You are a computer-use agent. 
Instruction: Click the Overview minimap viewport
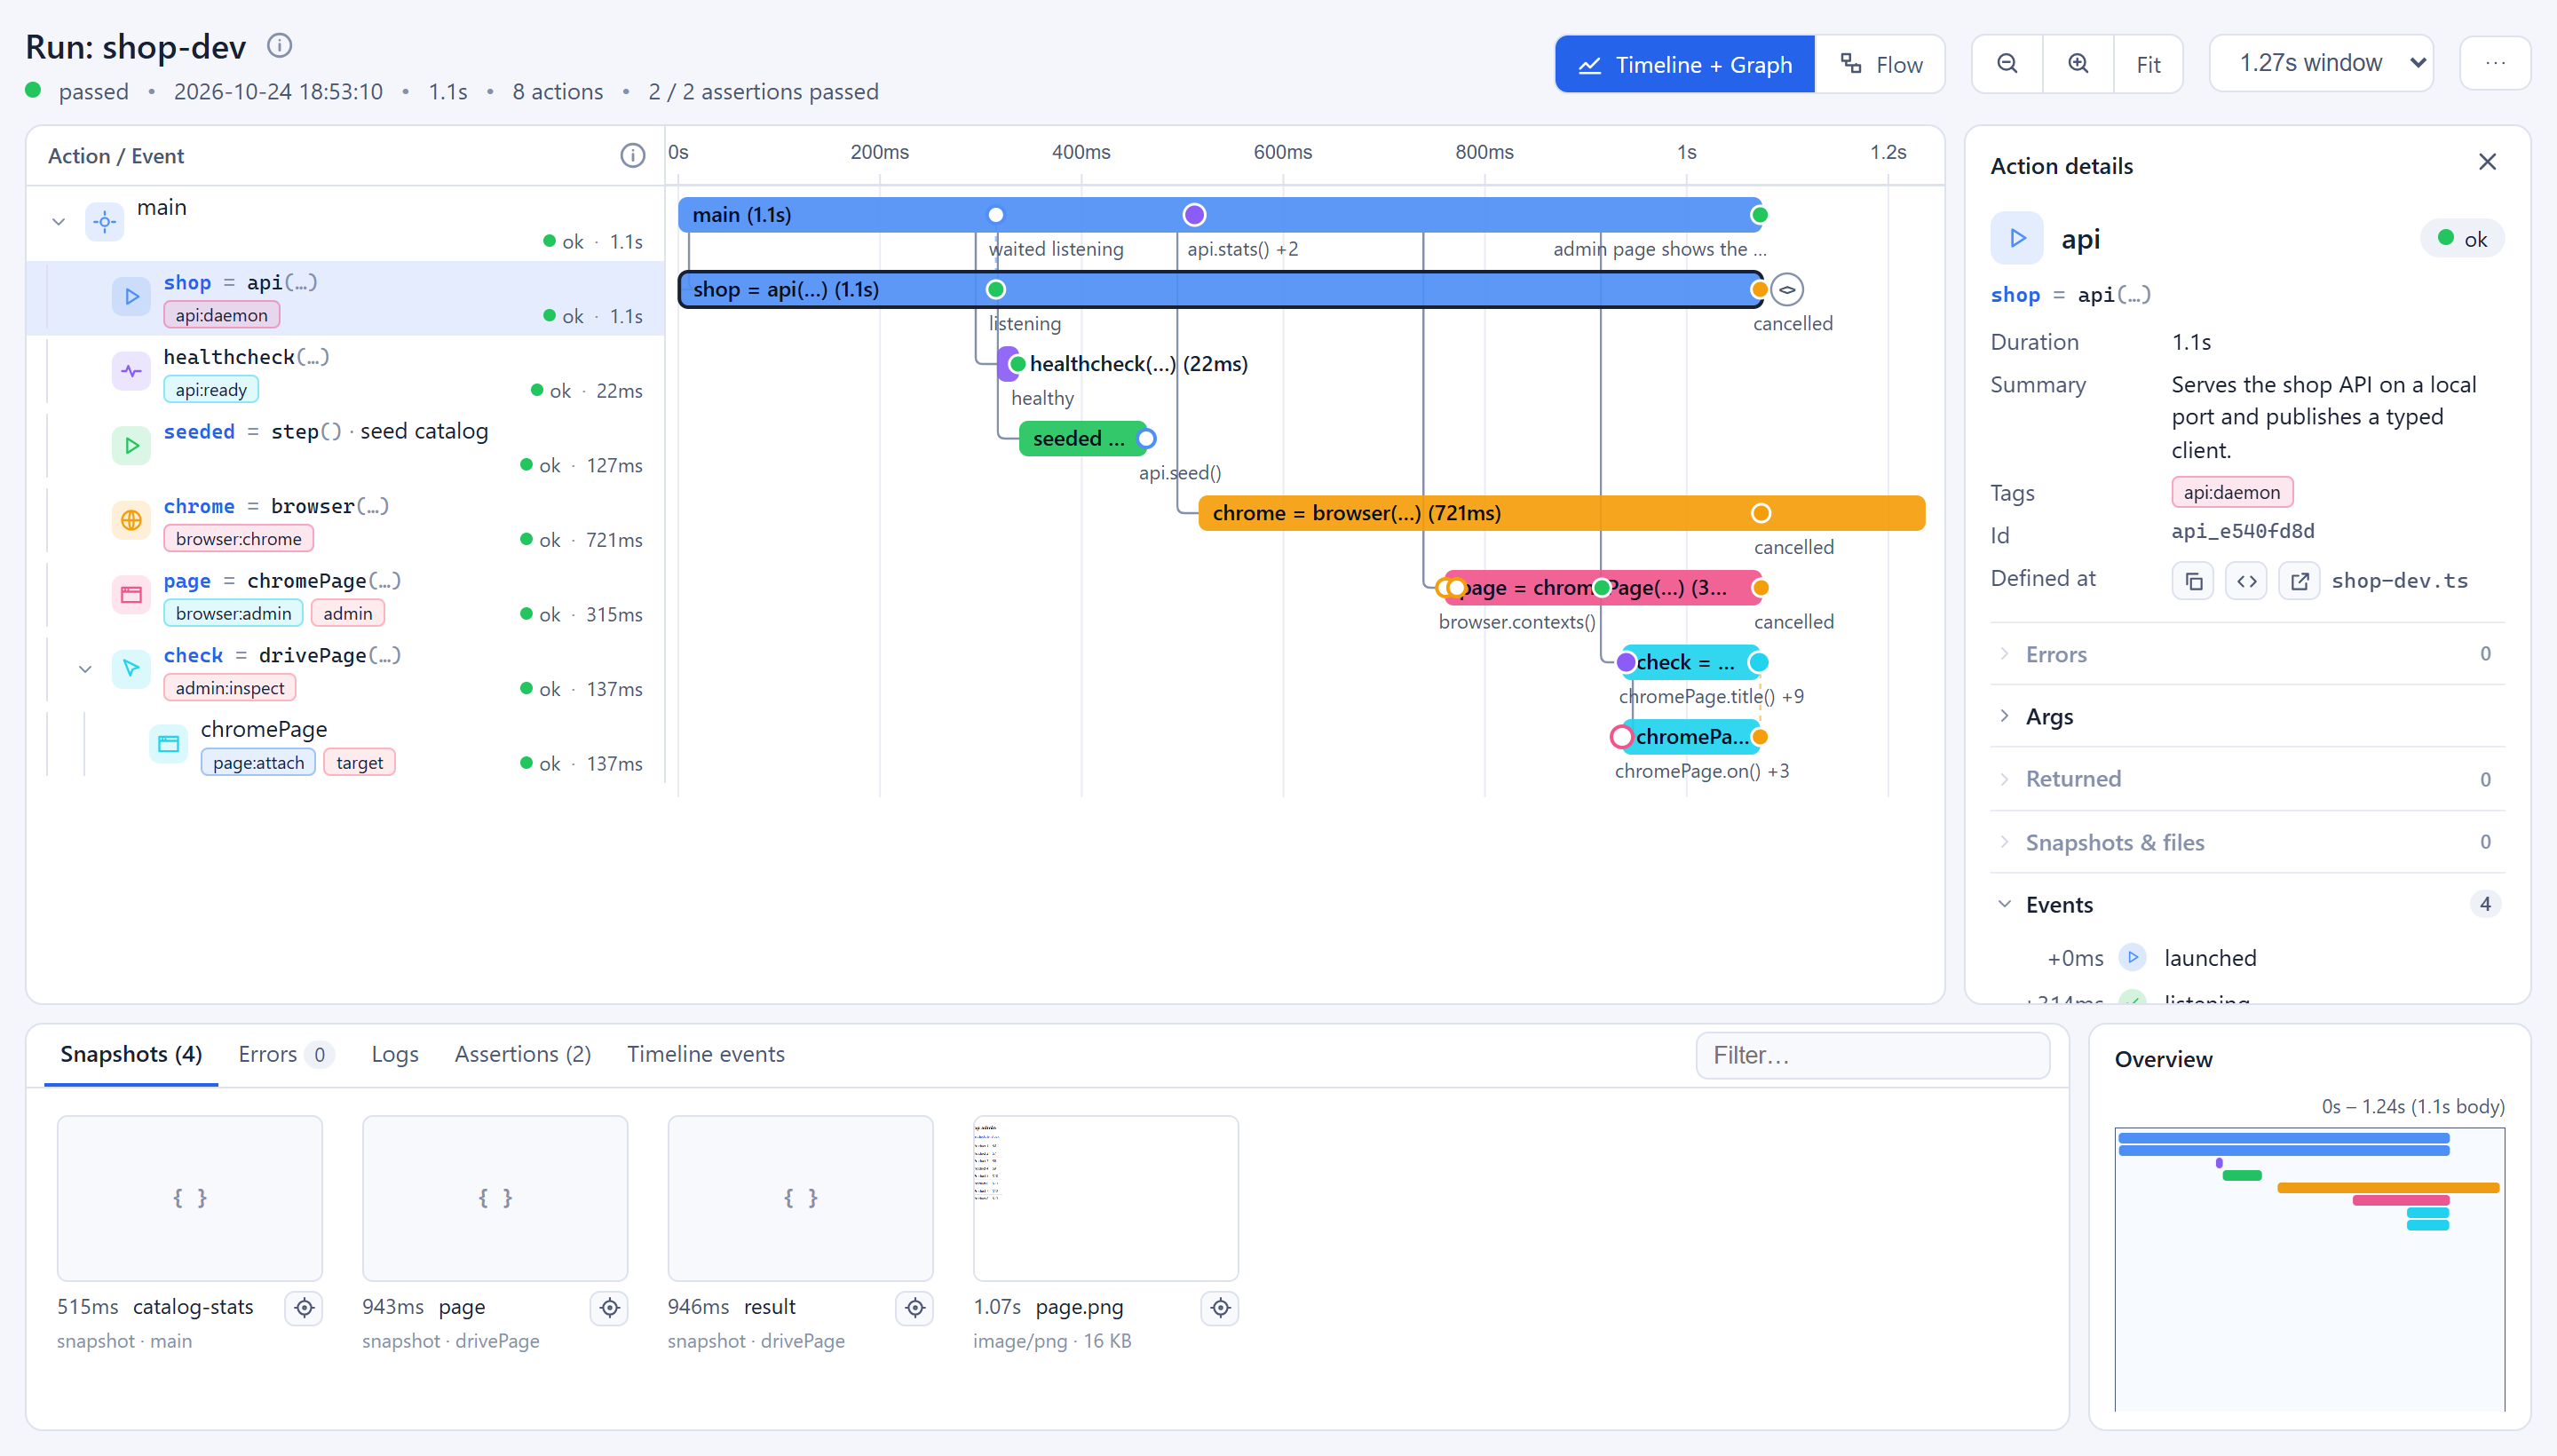[x=2309, y=1268]
